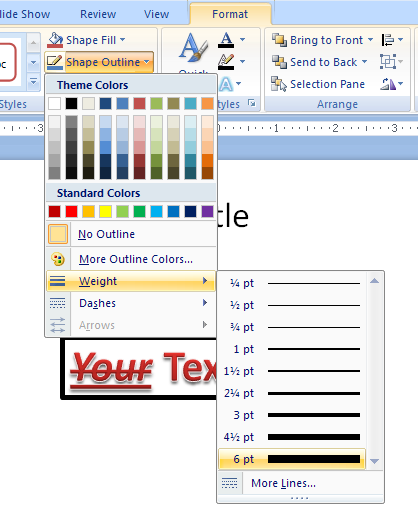418x525 pixels.
Task: Pick black theme color swatch
Action: [x=71, y=103]
